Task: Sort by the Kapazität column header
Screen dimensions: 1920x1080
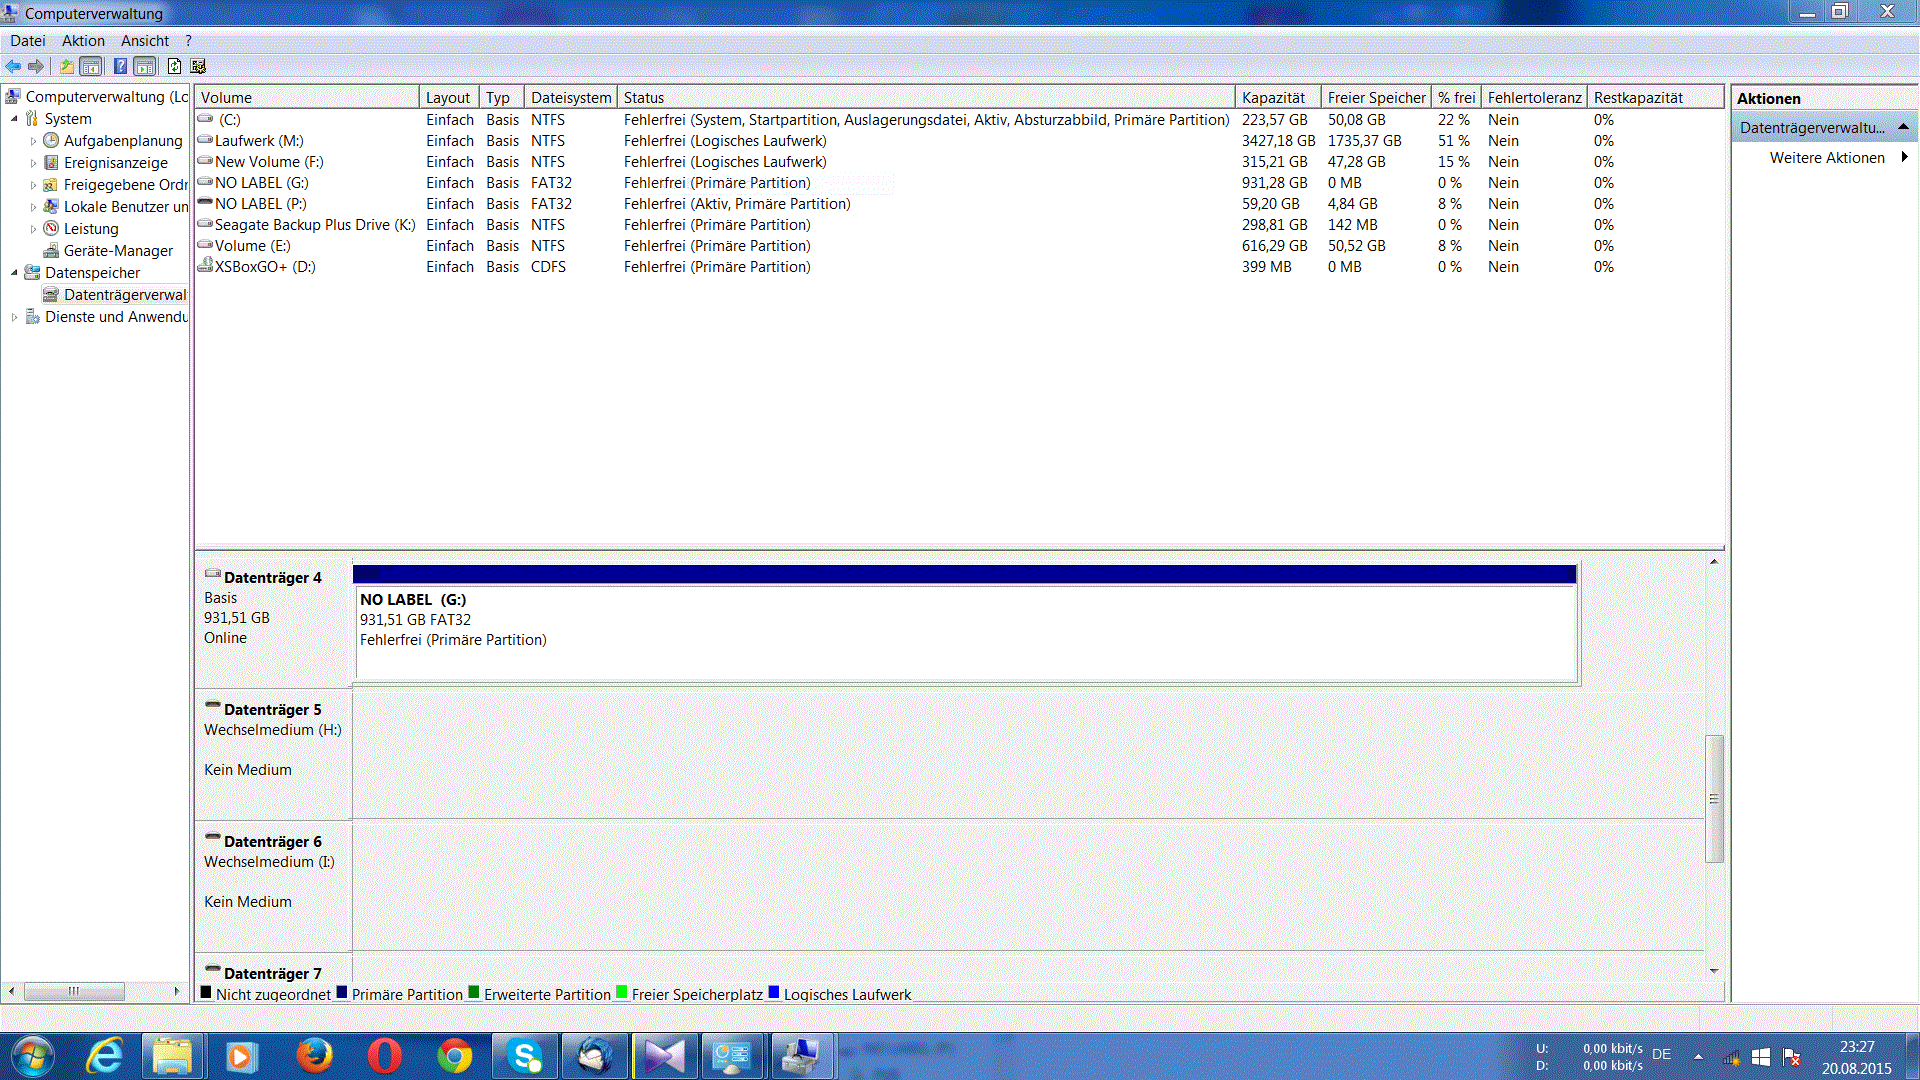Action: pyautogui.click(x=1273, y=97)
